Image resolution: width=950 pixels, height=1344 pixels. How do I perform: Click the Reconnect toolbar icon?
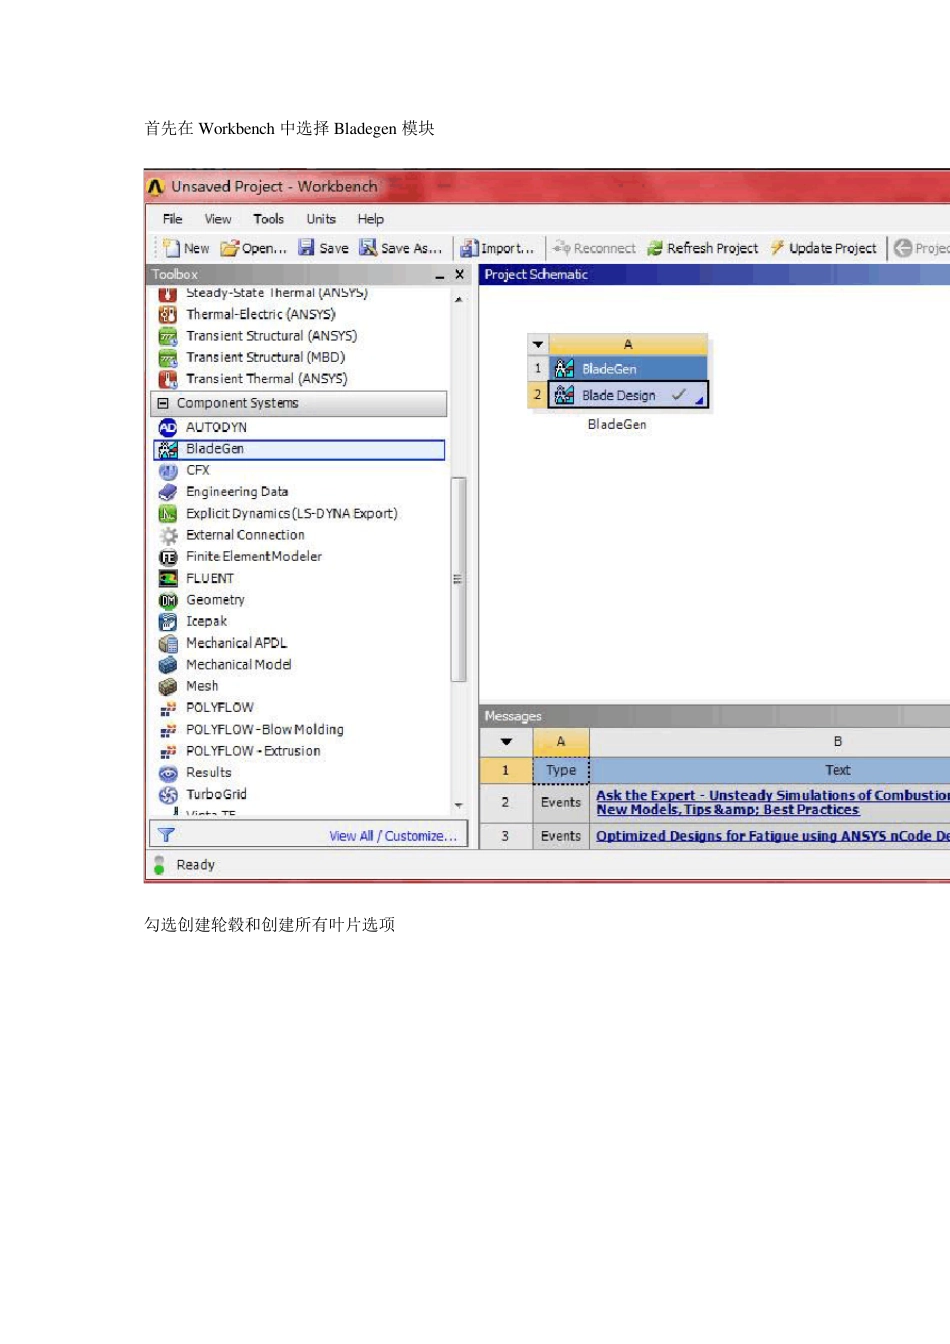click(562, 248)
